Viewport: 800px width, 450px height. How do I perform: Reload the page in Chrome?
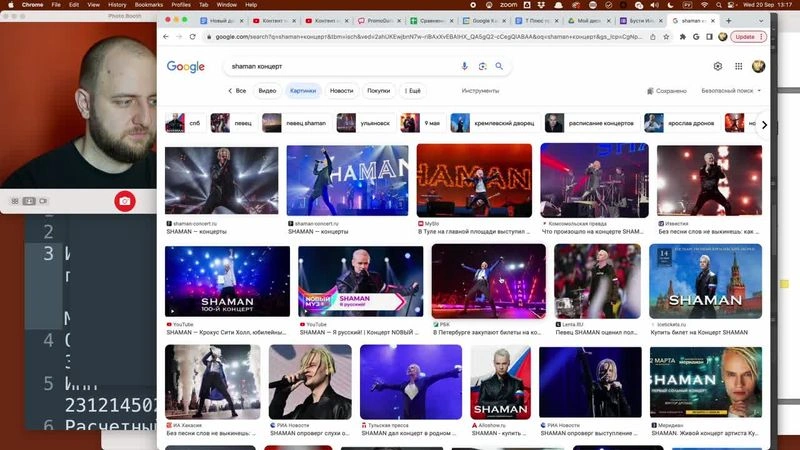pos(192,37)
